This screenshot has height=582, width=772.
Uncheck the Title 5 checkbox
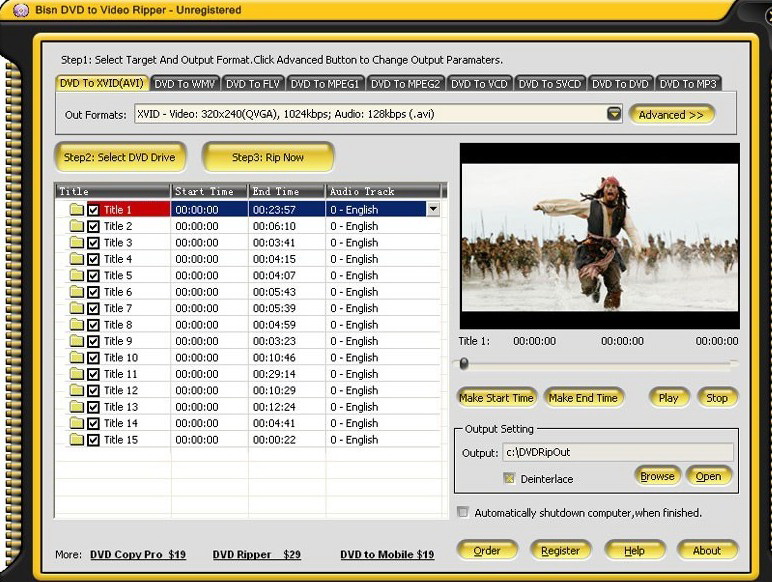[93, 276]
